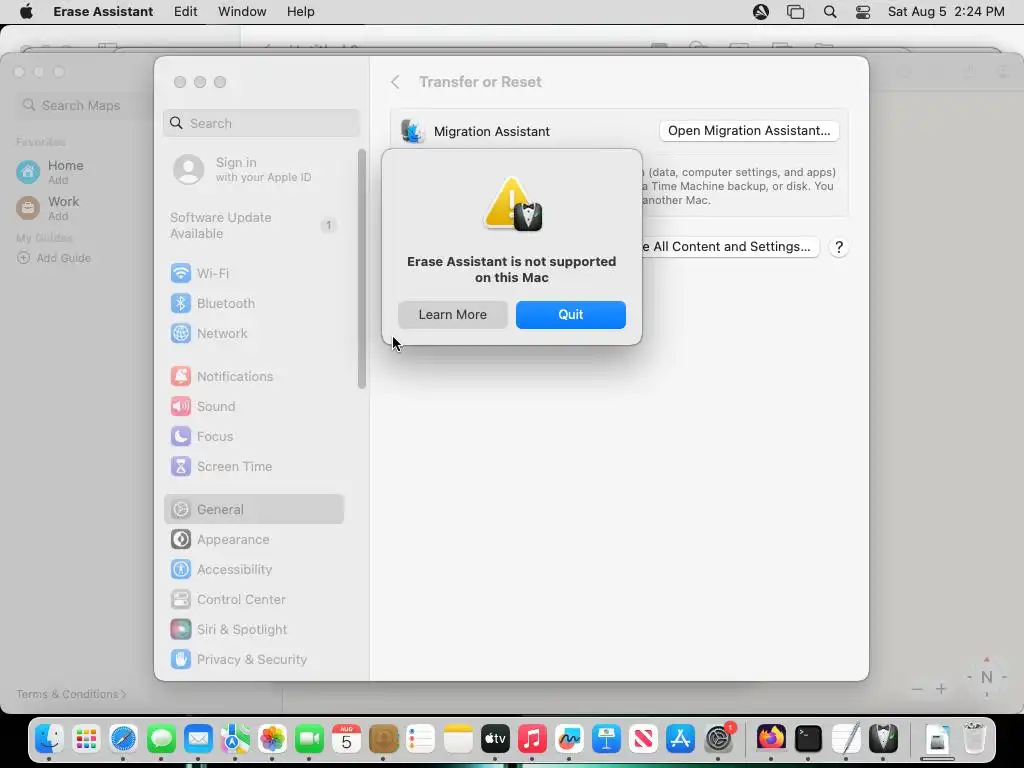The image size is (1024, 768).
Task: Open Migration Assistant with its button
Action: (749, 131)
